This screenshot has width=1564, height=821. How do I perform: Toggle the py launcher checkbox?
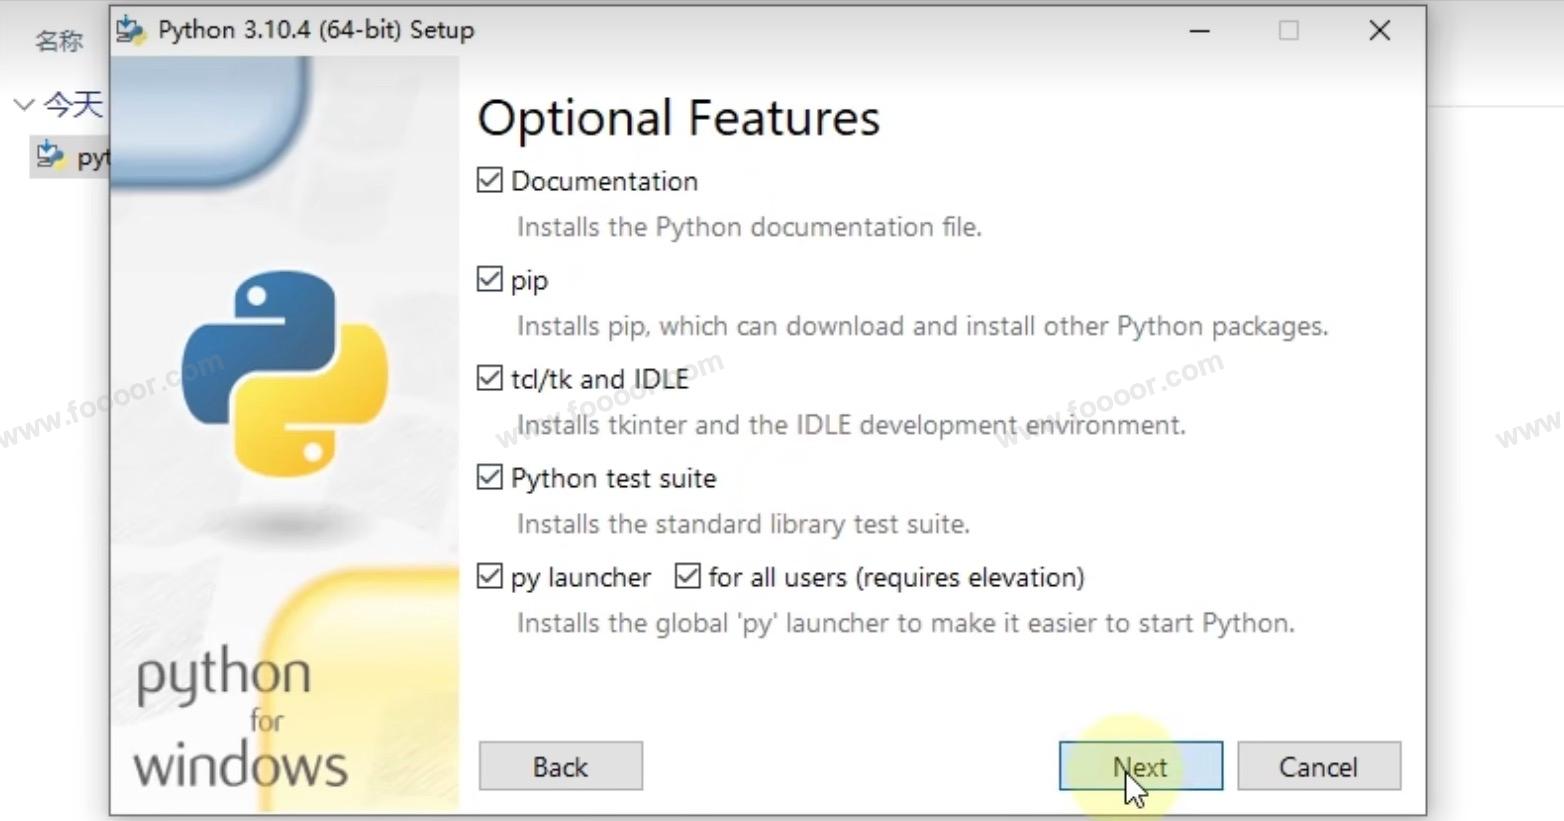[x=489, y=577]
